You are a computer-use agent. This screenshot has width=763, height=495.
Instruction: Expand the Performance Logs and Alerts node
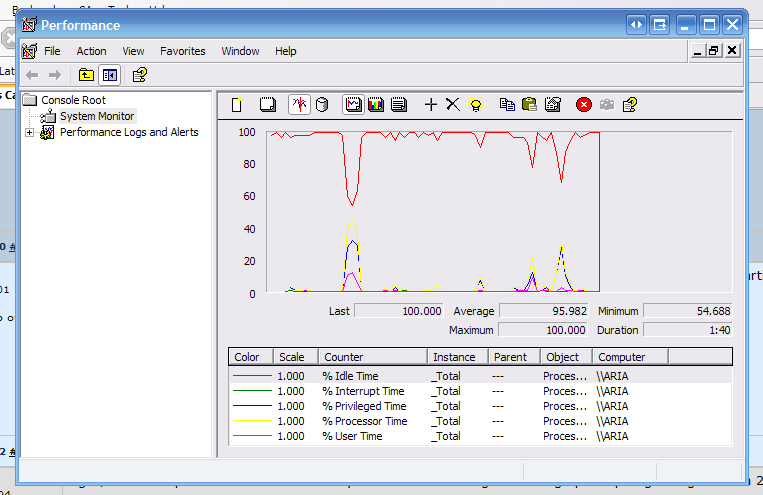[30, 132]
